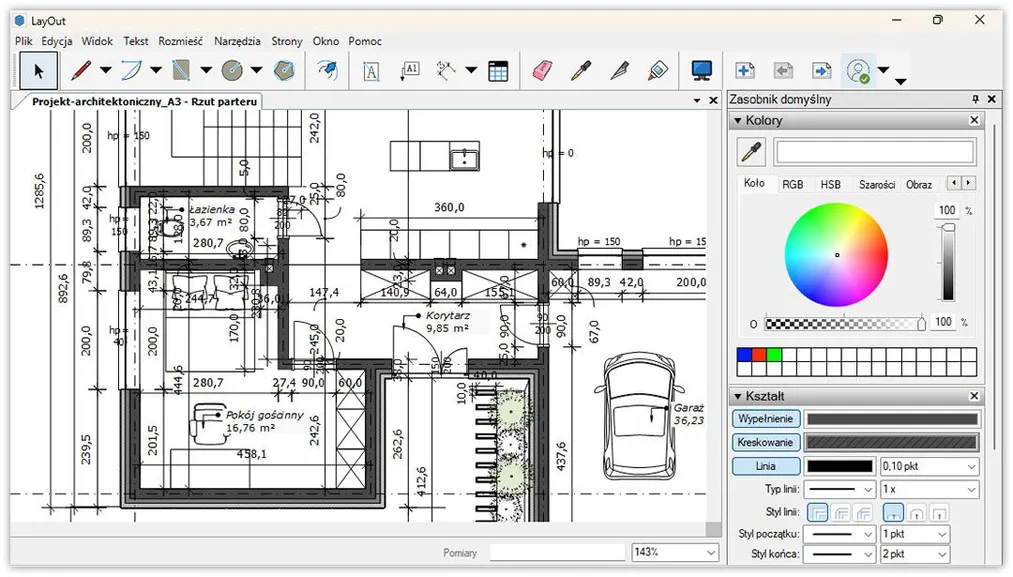Select the arrow Select tool

[39, 71]
